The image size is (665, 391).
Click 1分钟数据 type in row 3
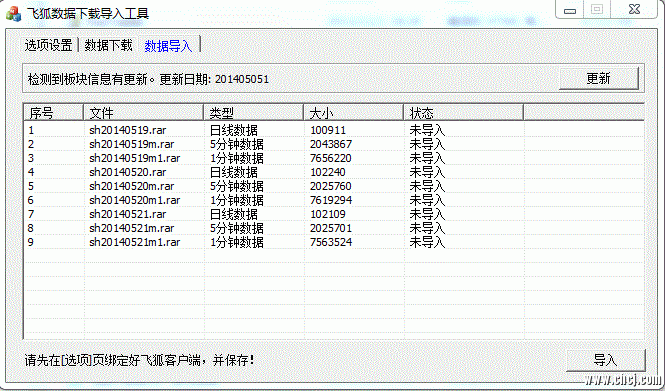(237, 158)
